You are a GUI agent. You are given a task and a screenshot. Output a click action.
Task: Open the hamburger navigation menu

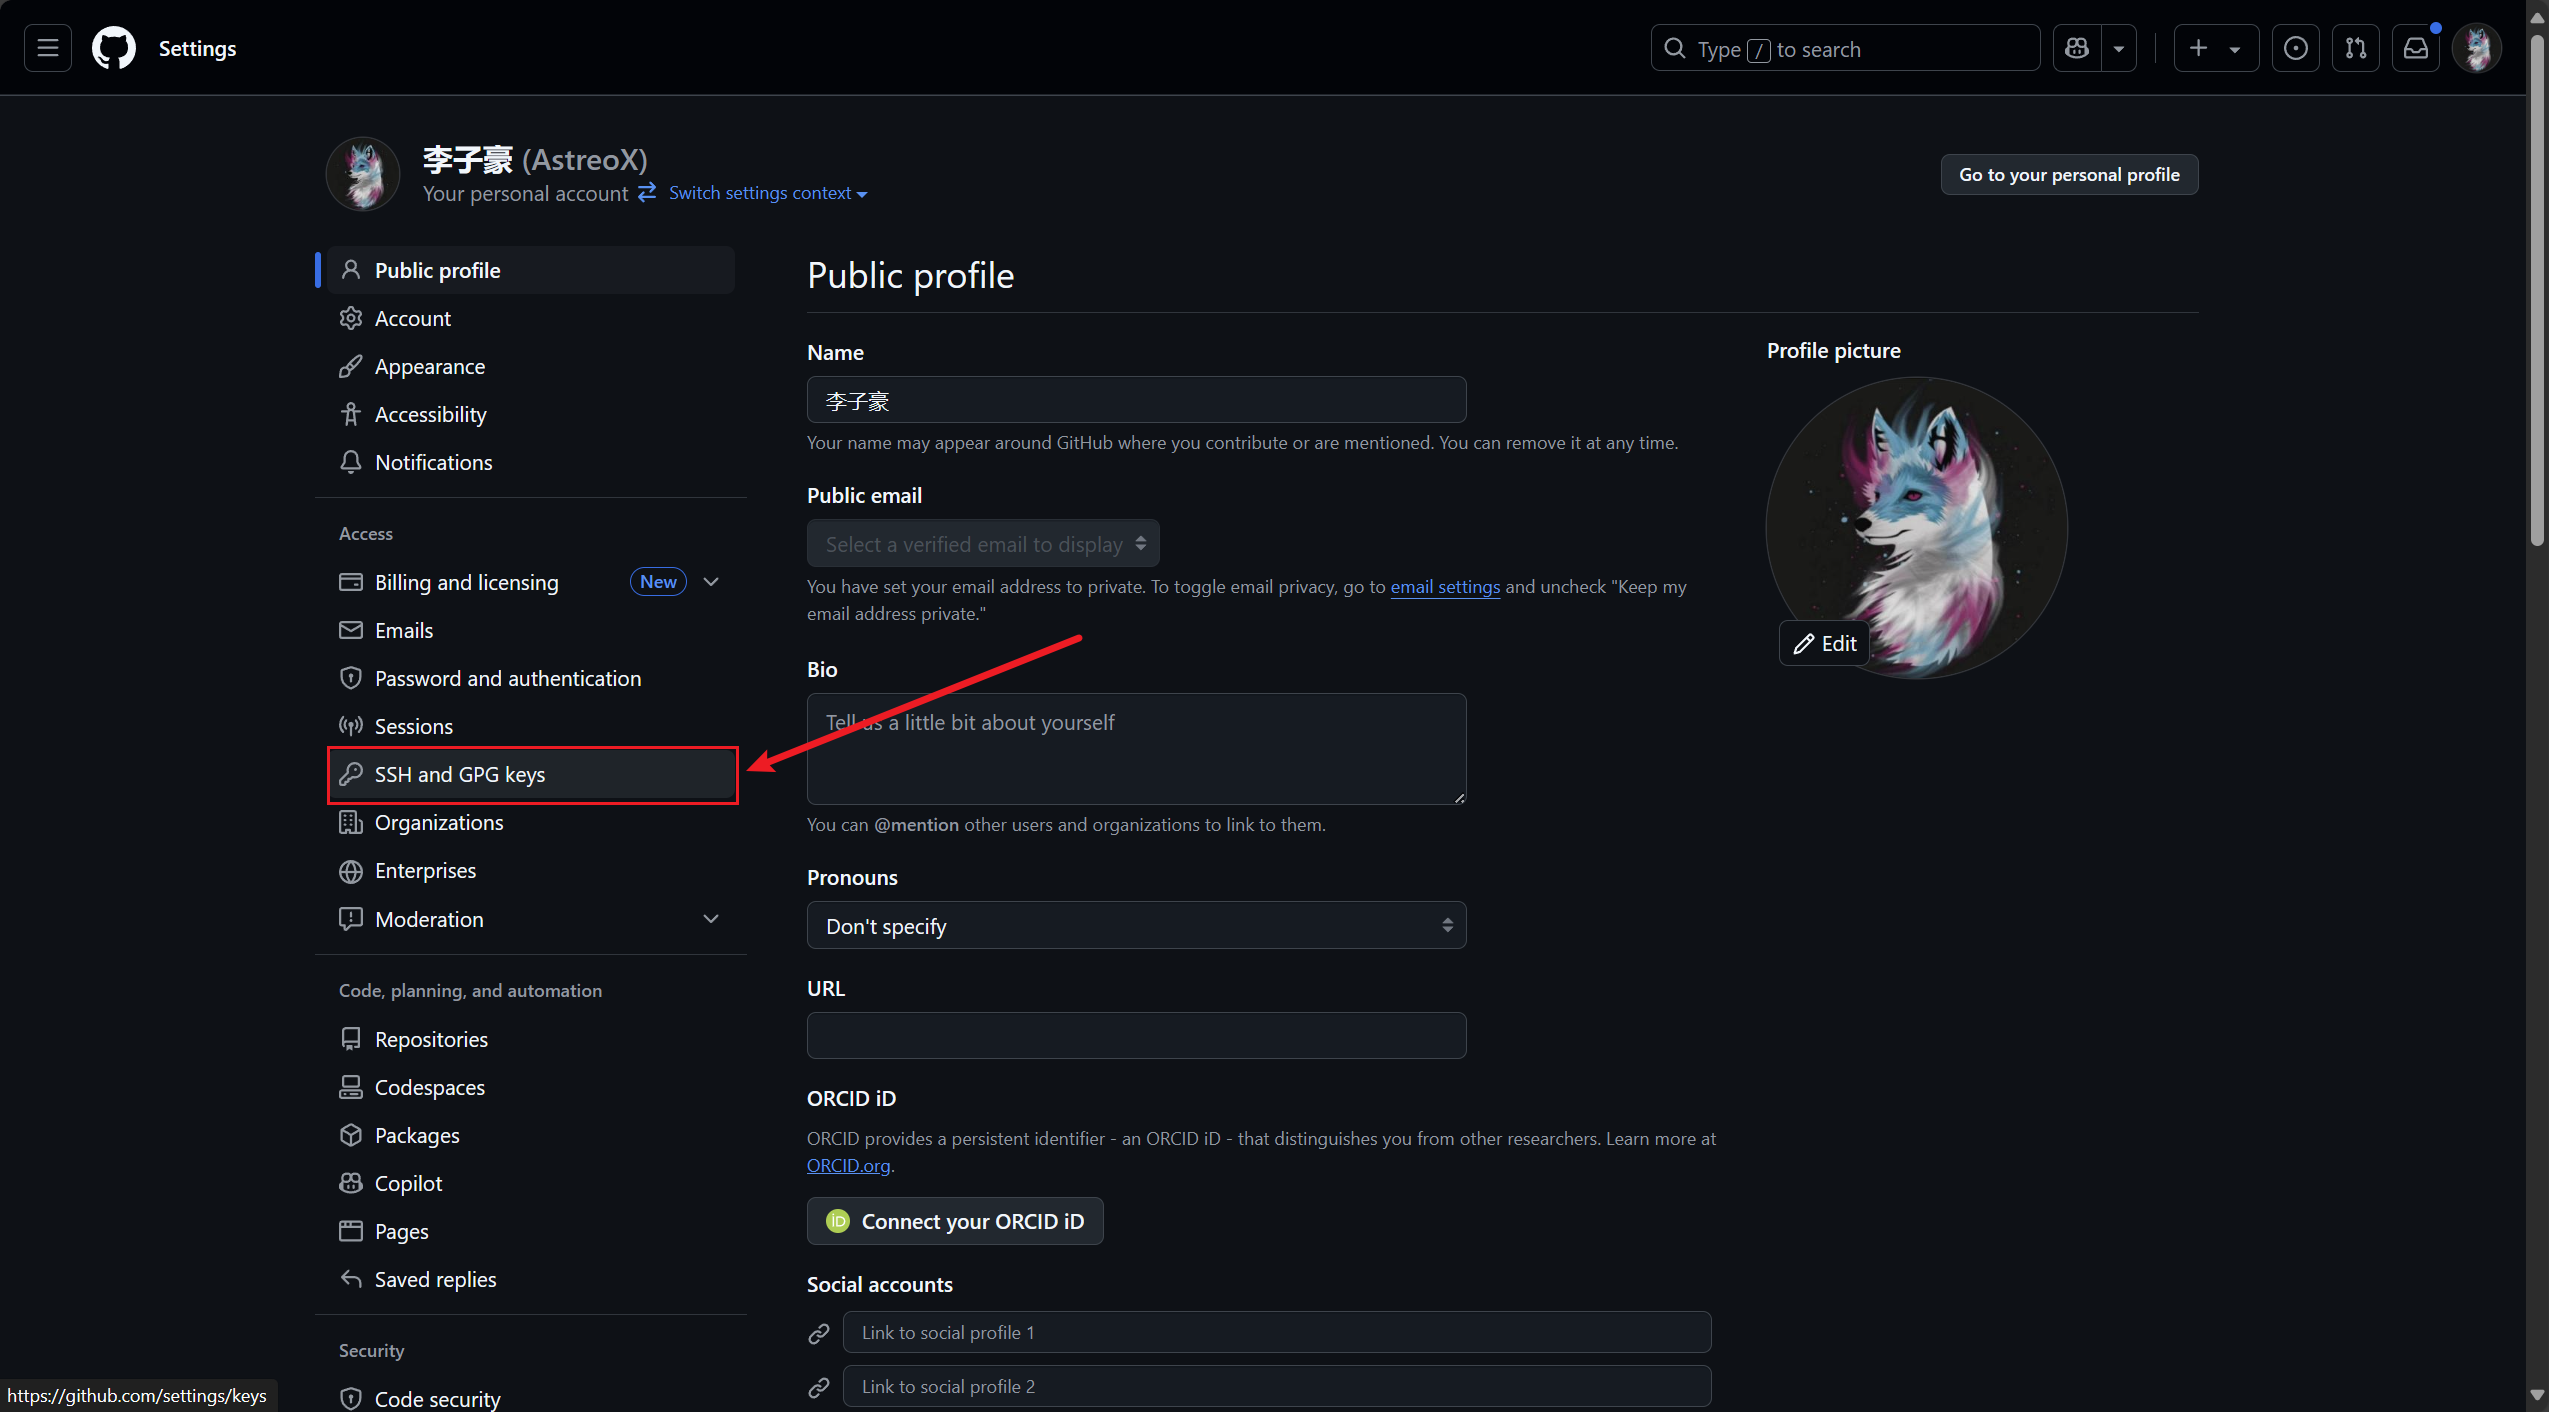[x=48, y=48]
